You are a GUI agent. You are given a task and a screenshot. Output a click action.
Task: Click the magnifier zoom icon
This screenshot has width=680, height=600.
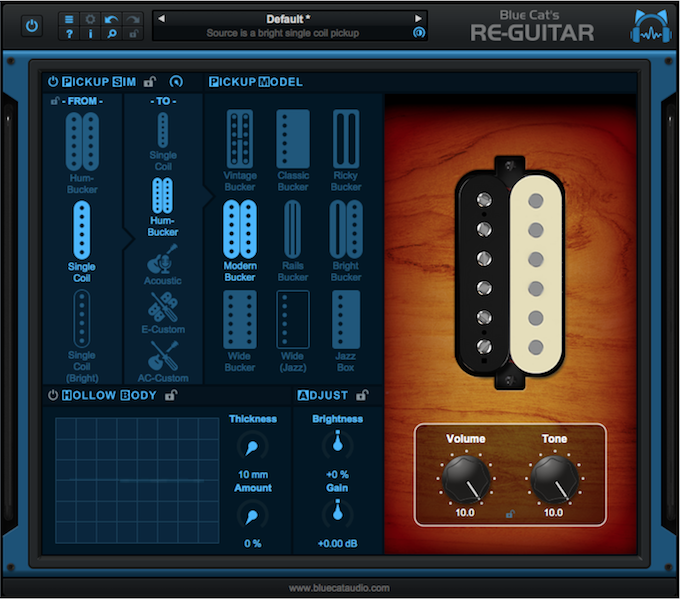111,33
